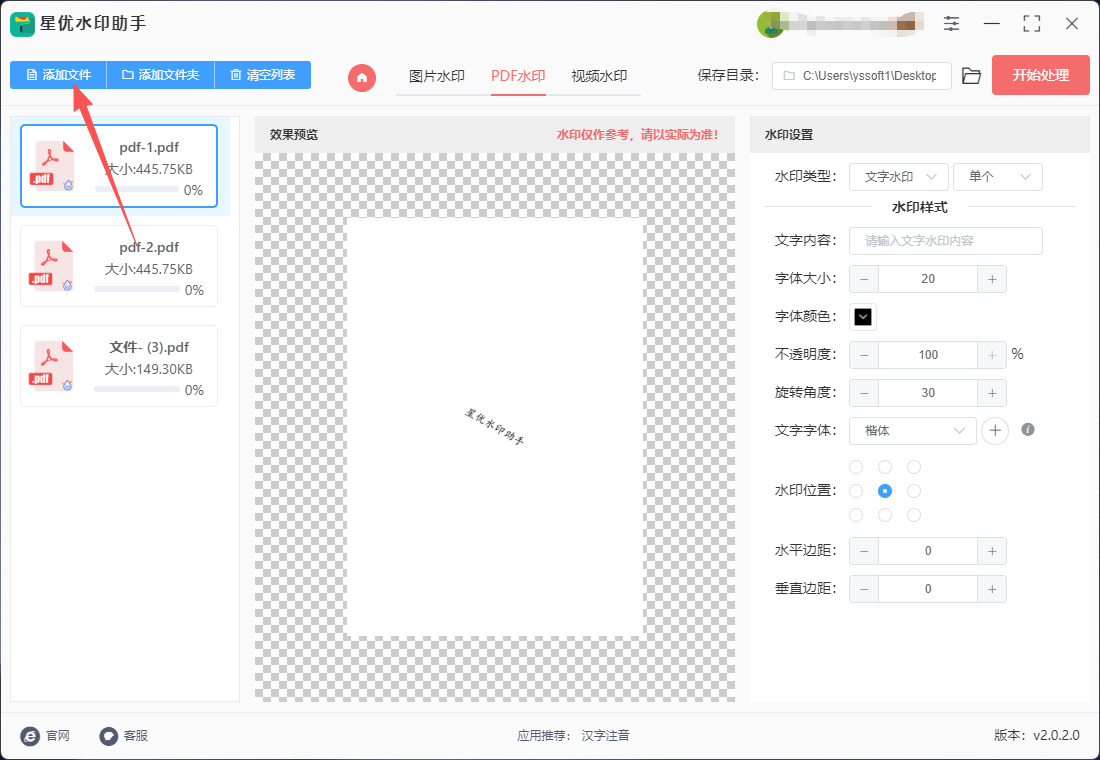Click the 添加文件 button
Screen dimensions: 1100x760
click(58, 75)
